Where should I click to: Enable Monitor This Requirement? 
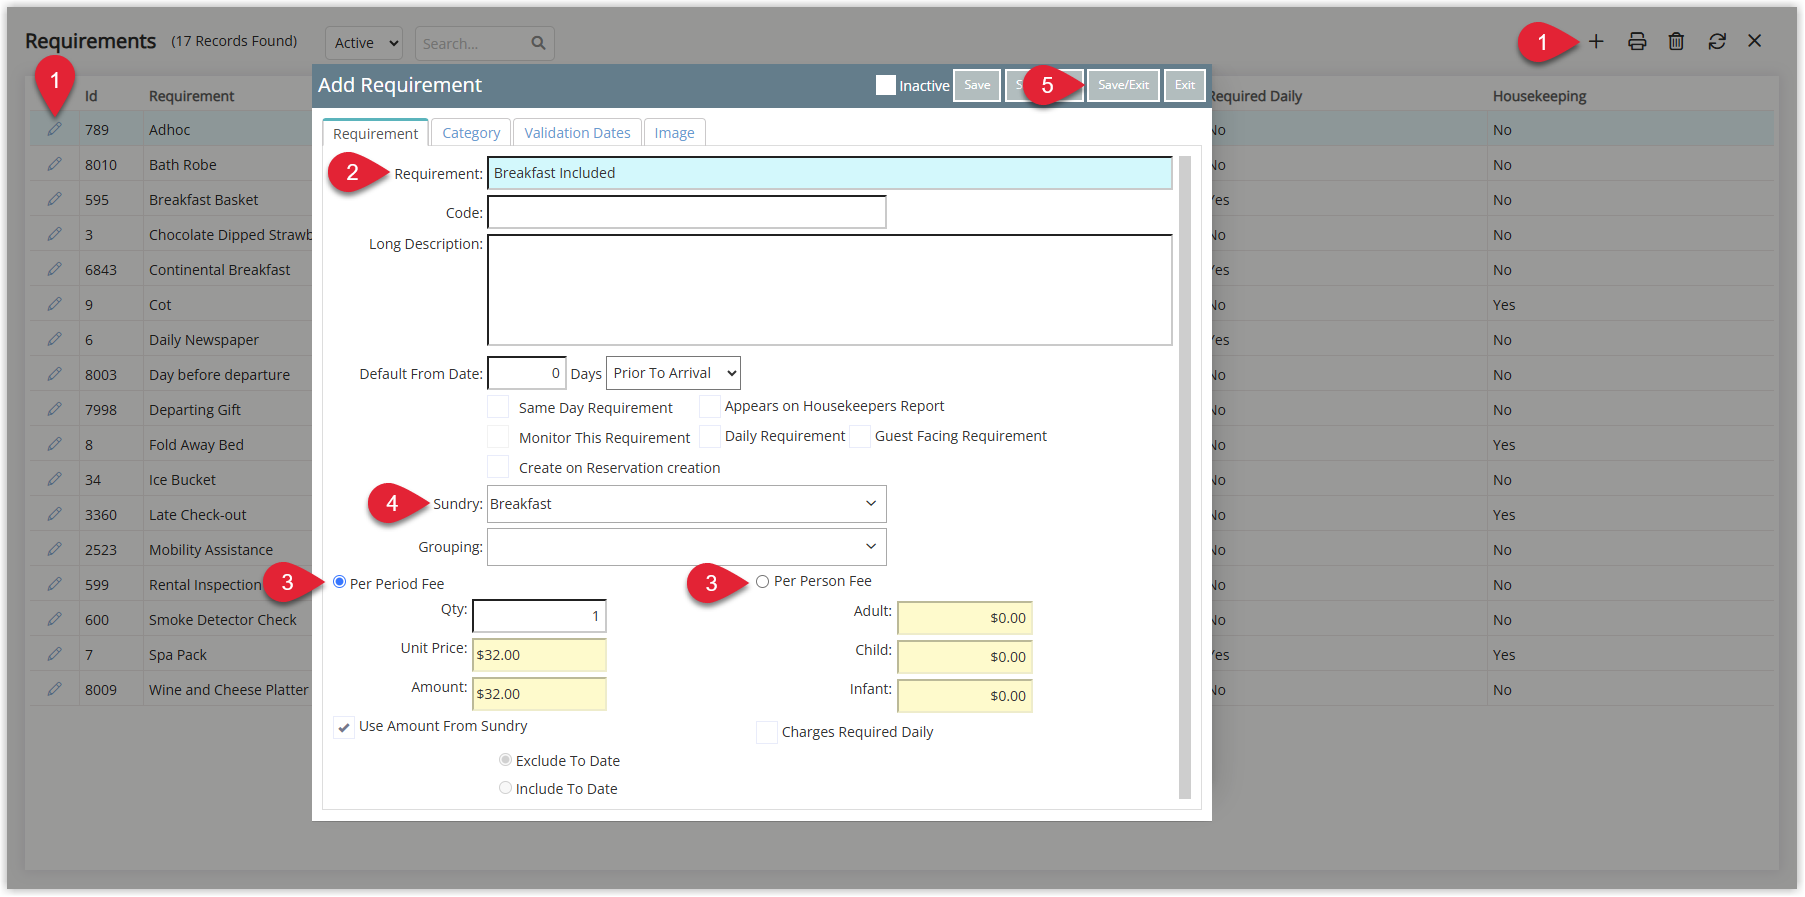coord(498,437)
